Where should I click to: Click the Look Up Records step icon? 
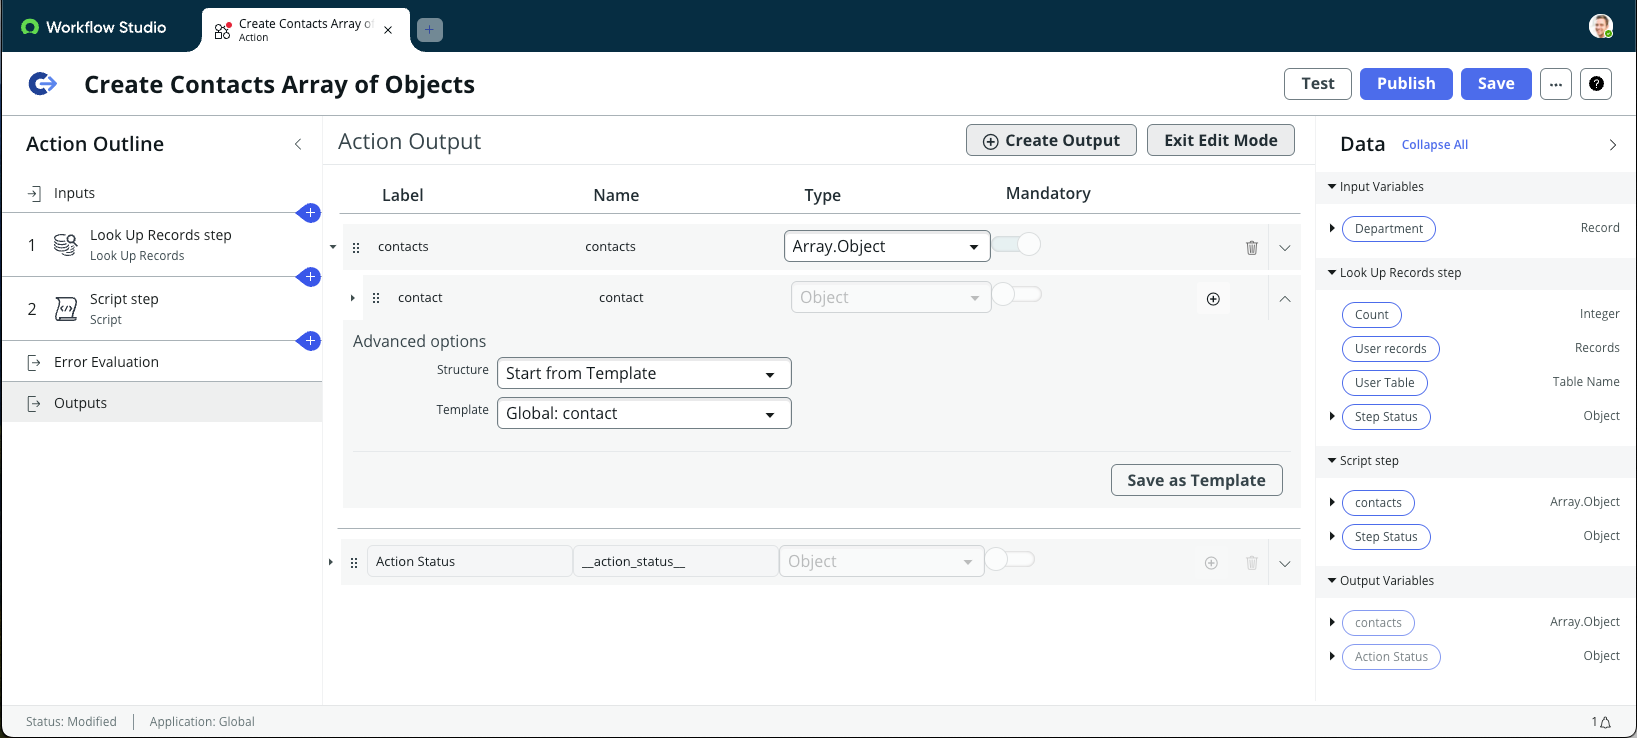[65, 244]
